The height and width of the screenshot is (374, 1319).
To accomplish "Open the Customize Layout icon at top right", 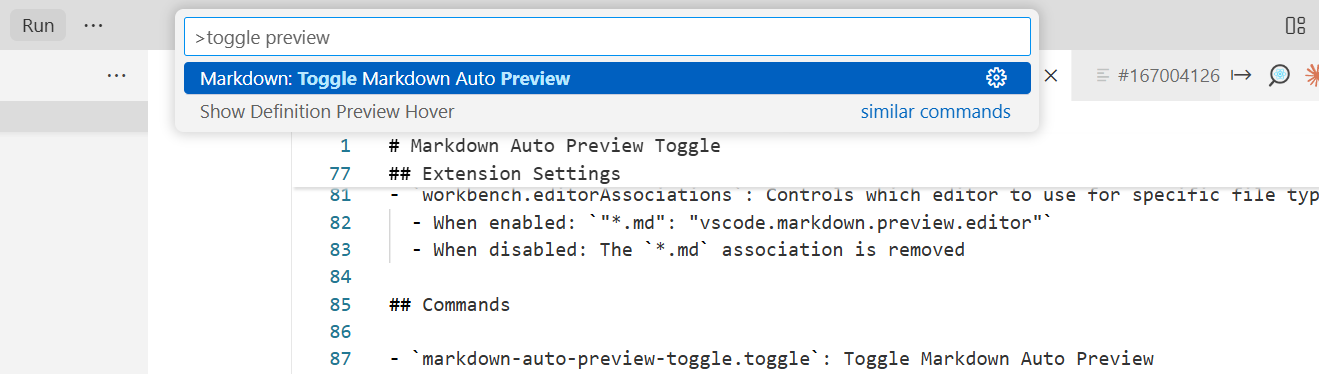I will [1295, 26].
